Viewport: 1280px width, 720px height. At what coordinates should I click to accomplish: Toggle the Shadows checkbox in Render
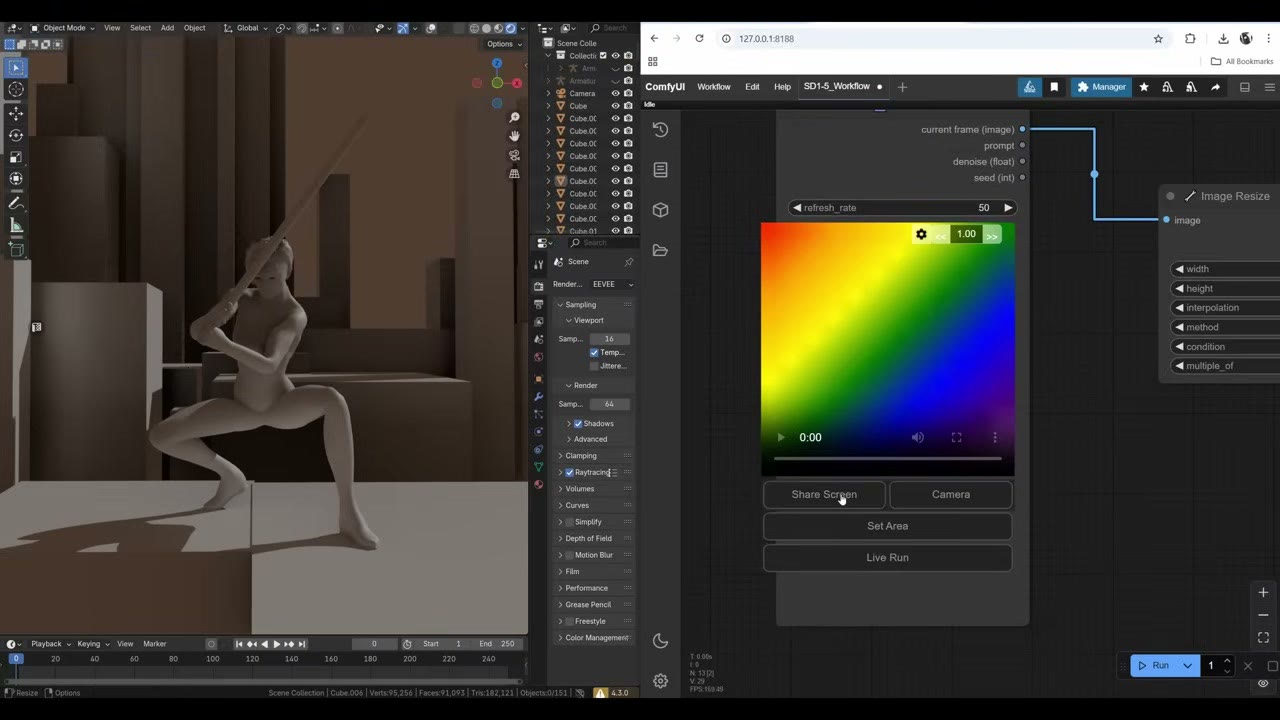click(x=578, y=424)
